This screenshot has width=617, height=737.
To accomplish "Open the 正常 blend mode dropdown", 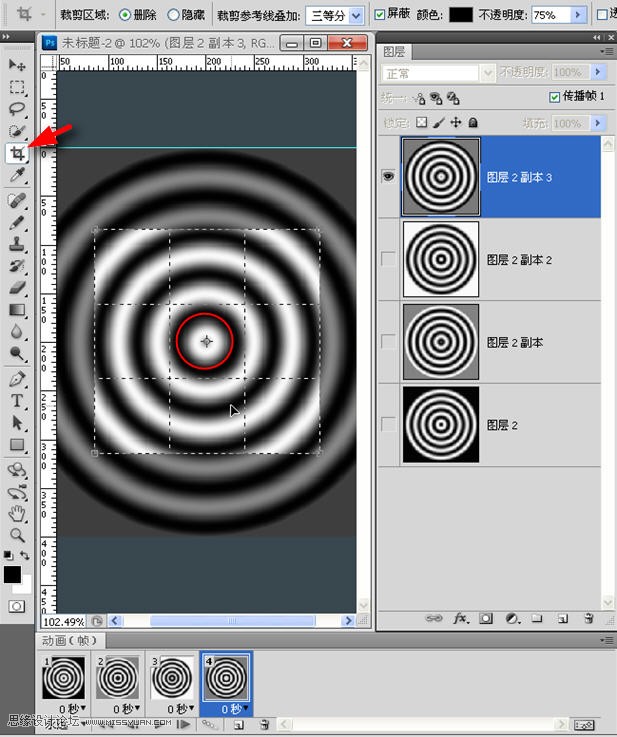I will tap(488, 73).
